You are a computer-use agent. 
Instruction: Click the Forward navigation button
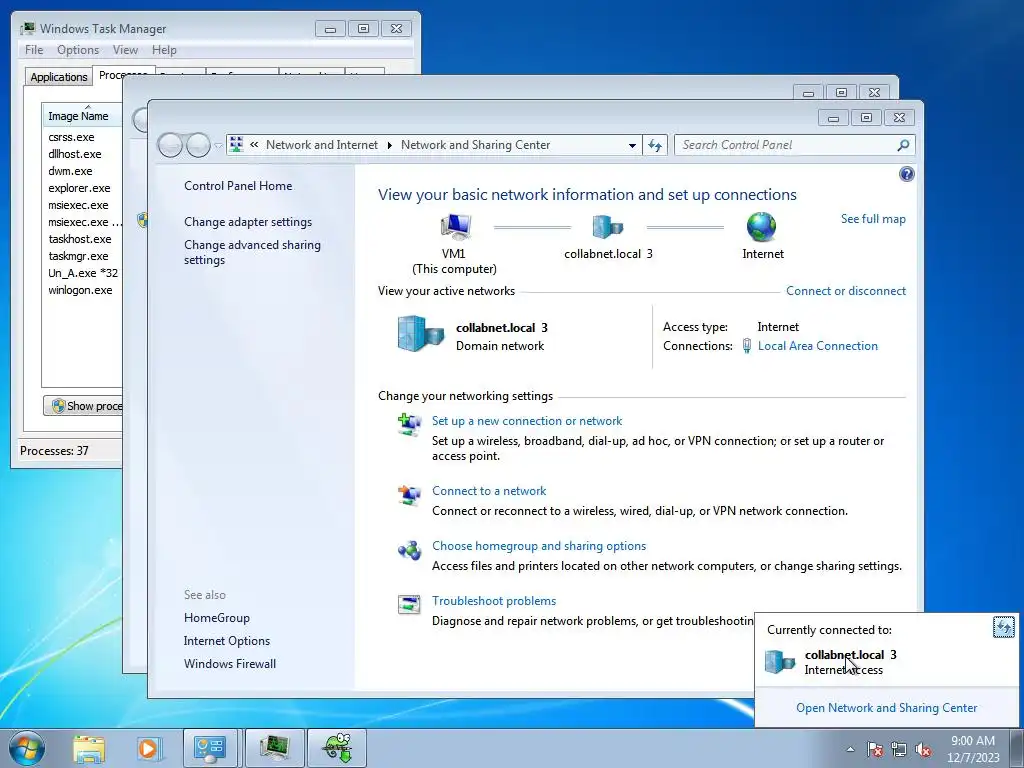198,145
